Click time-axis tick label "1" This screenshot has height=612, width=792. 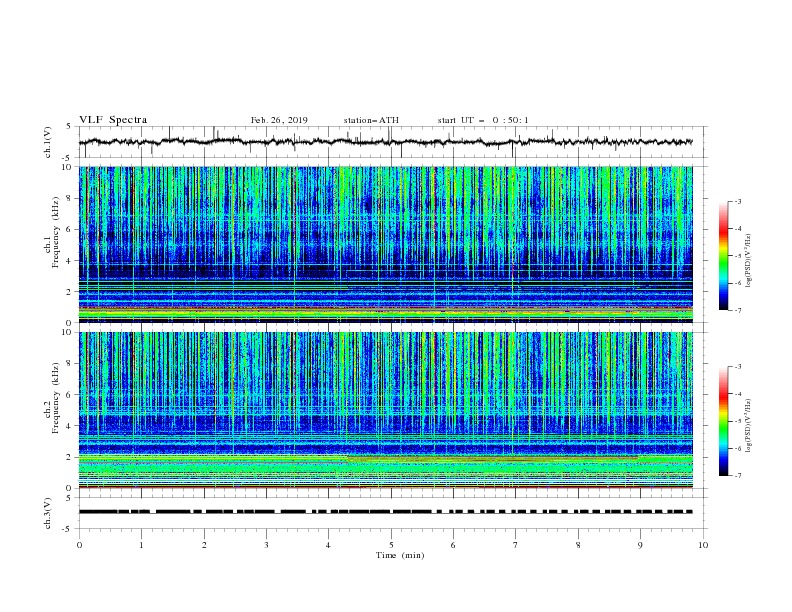pos(141,545)
